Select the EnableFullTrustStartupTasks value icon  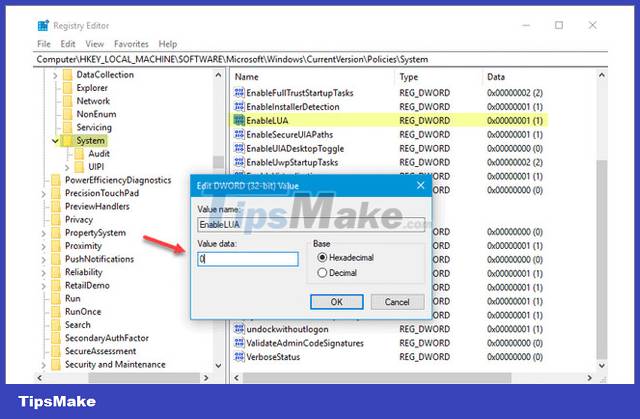pos(239,93)
